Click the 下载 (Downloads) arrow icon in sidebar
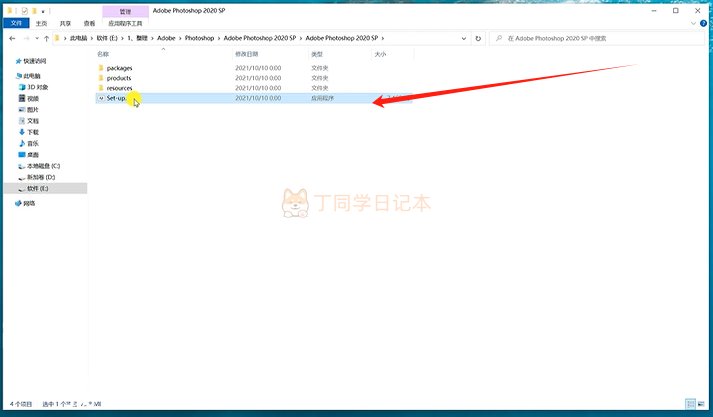The height and width of the screenshot is (417, 713). click(22, 132)
